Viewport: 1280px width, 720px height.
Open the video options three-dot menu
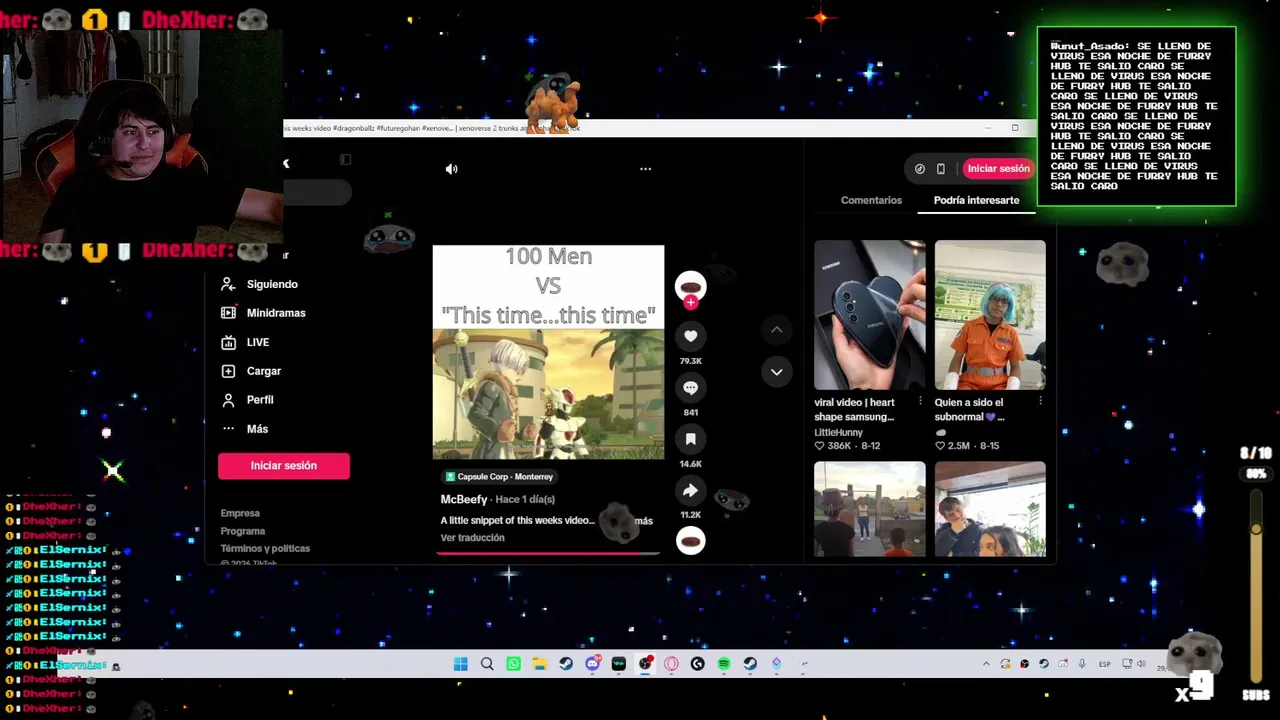click(645, 169)
